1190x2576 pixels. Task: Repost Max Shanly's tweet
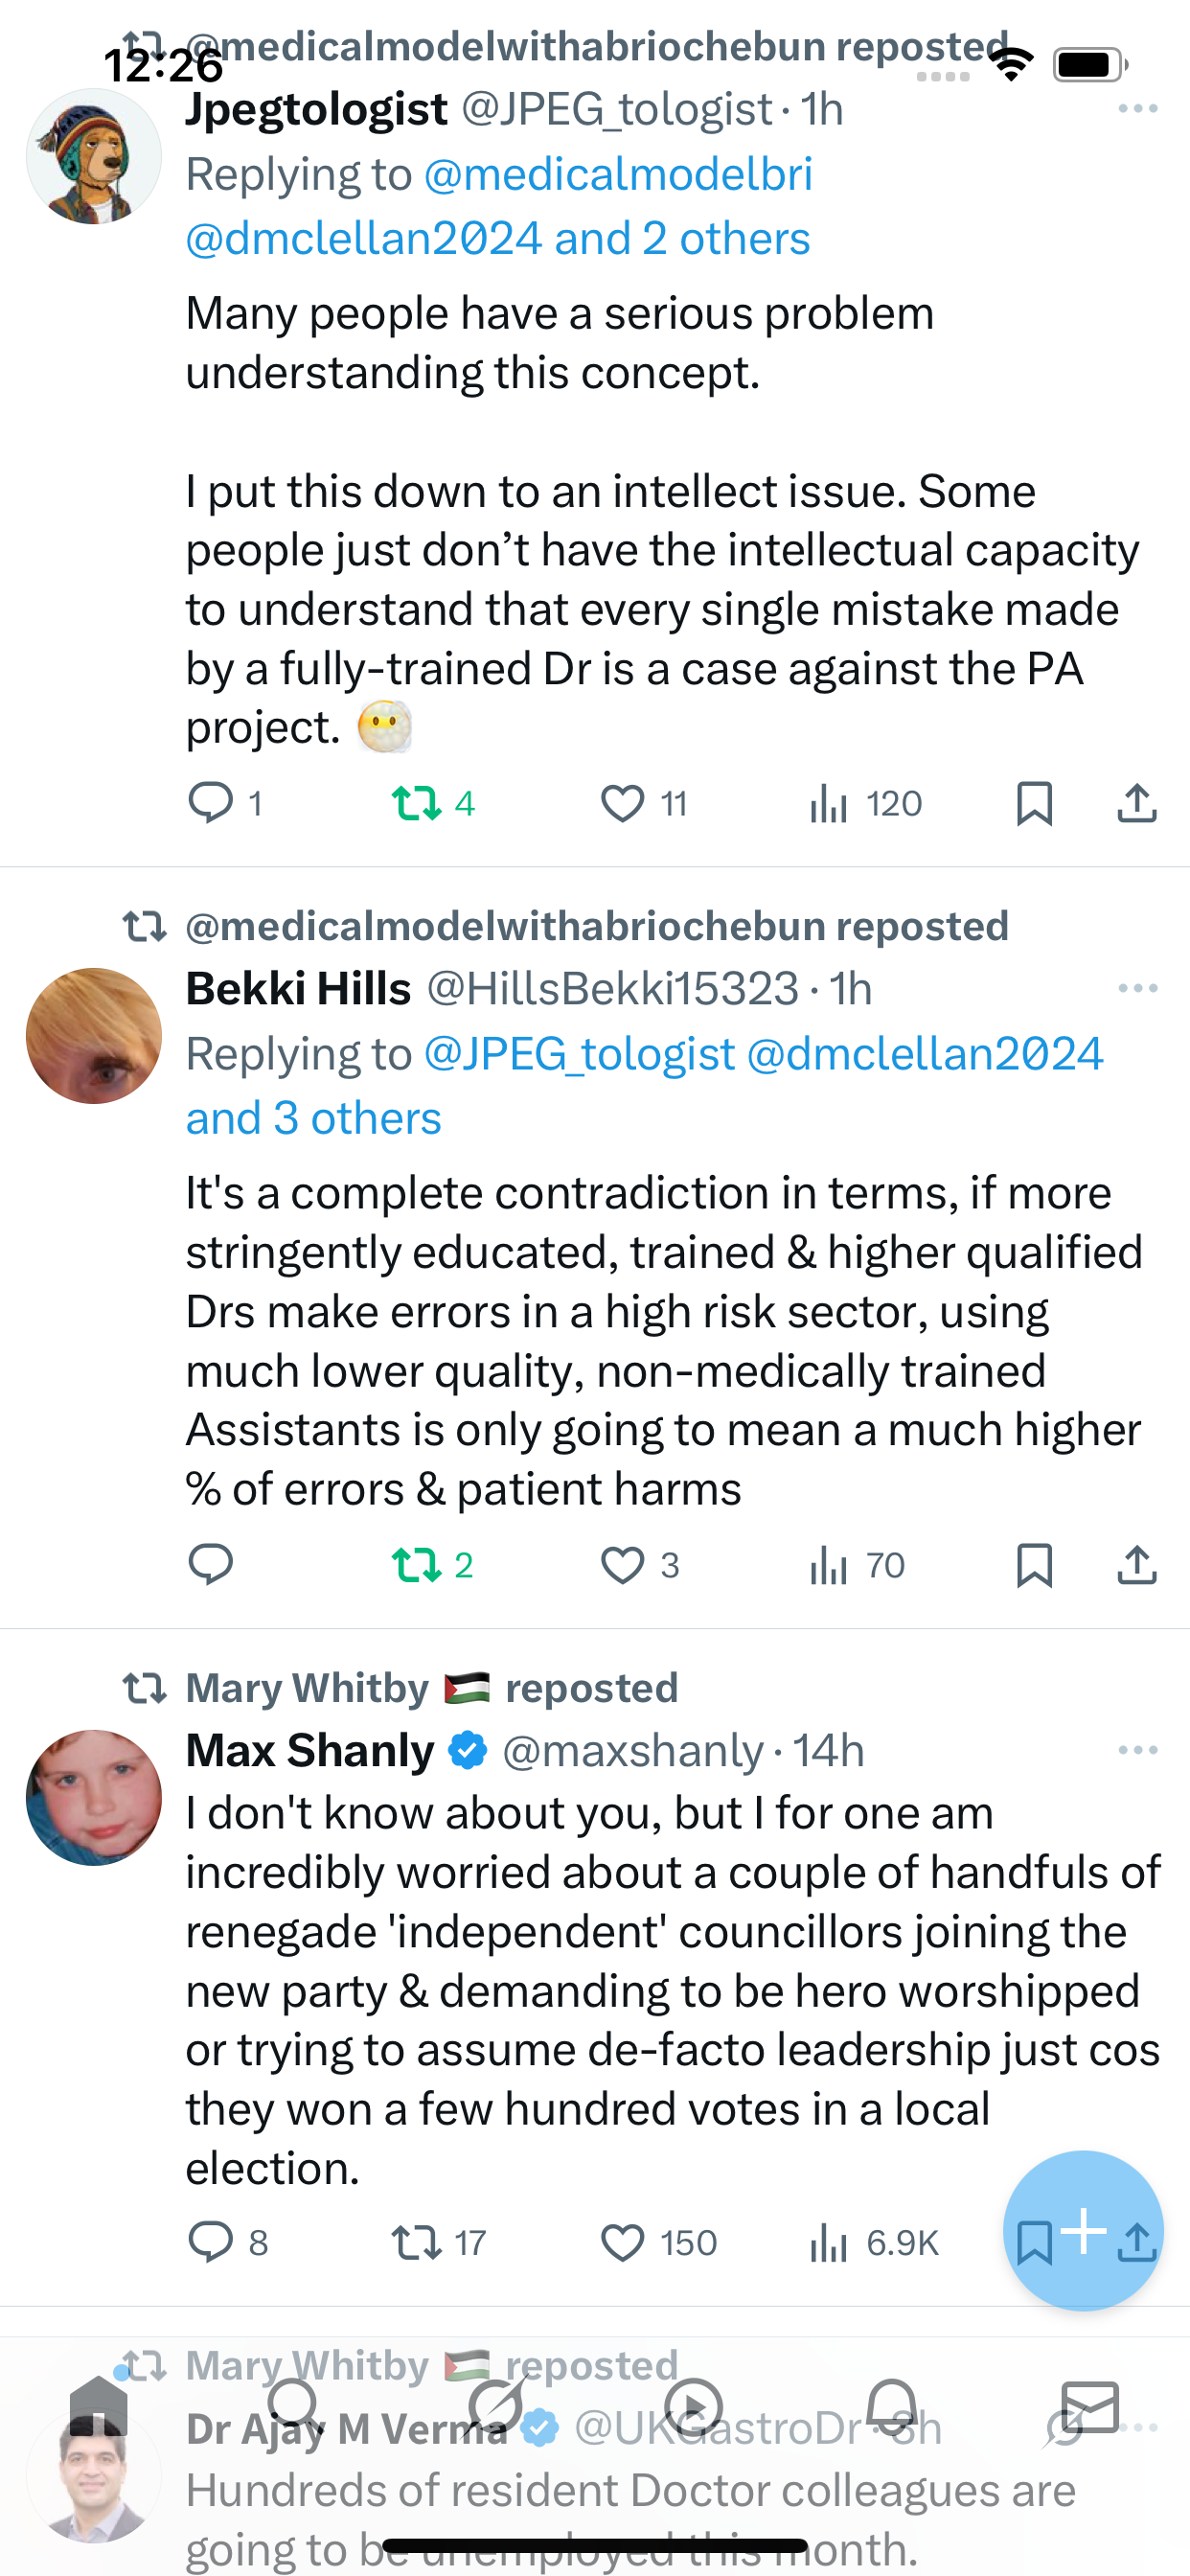[416, 2242]
